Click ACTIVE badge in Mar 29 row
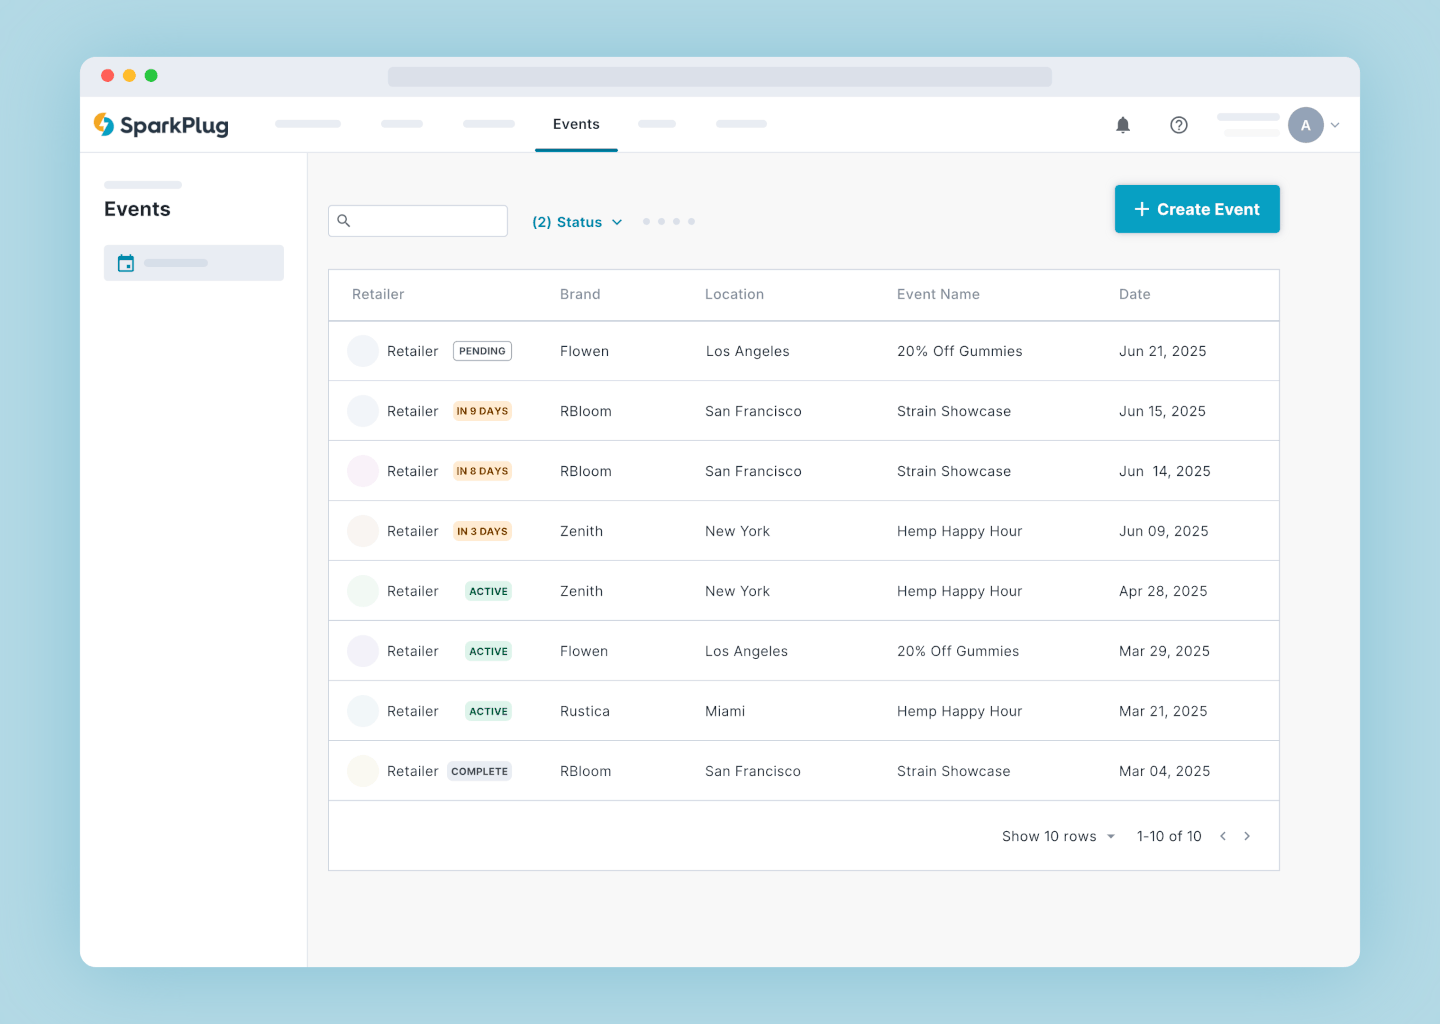This screenshot has height=1024, width=1440. coord(489,651)
